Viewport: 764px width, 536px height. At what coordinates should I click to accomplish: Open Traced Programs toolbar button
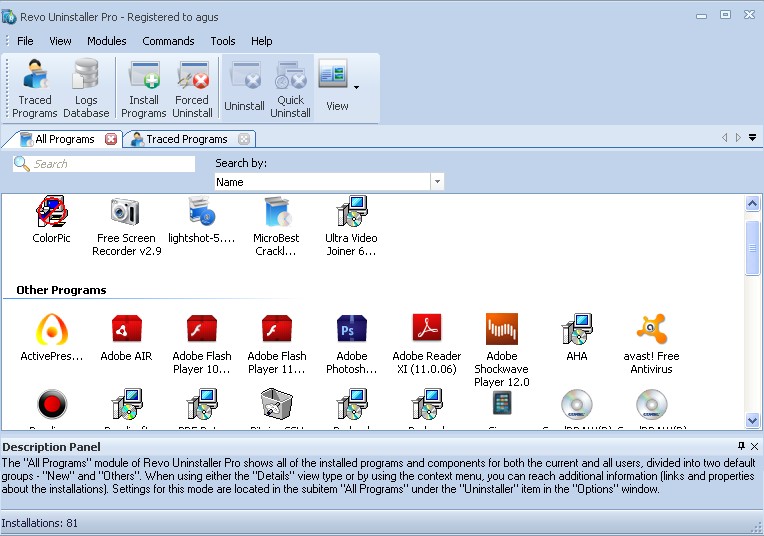pyautogui.click(x=35, y=88)
